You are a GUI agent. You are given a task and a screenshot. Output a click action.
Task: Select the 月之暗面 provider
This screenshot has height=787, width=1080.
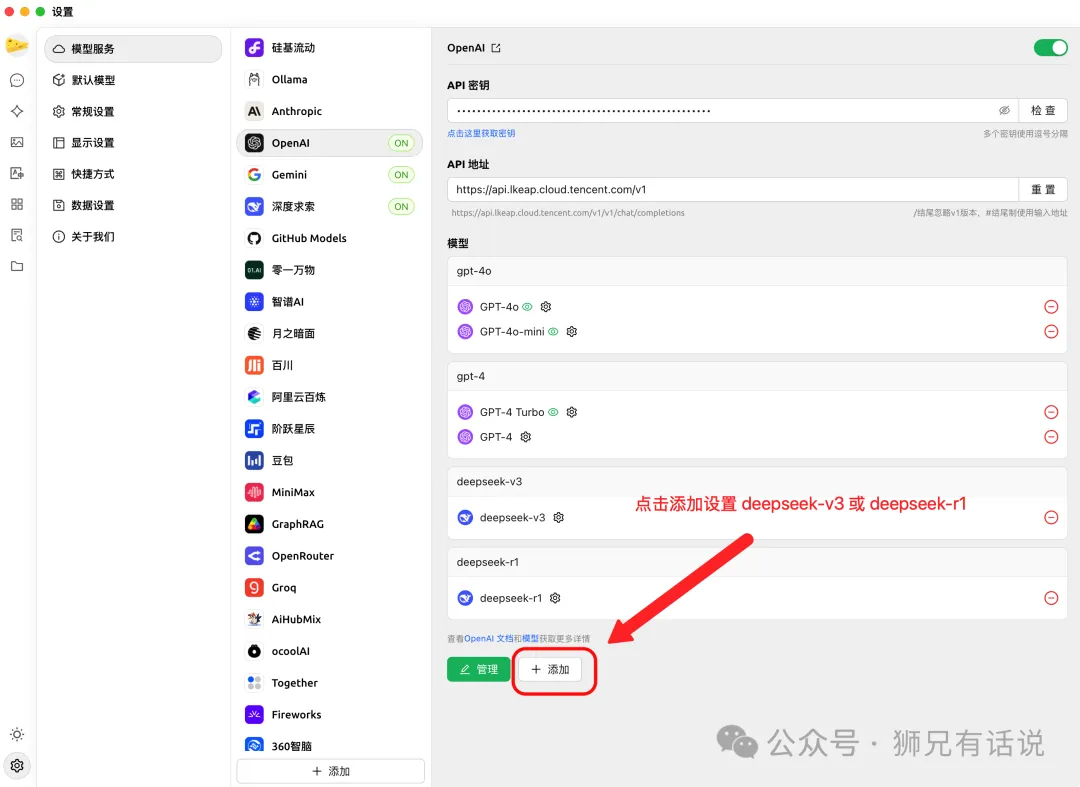point(329,333)
